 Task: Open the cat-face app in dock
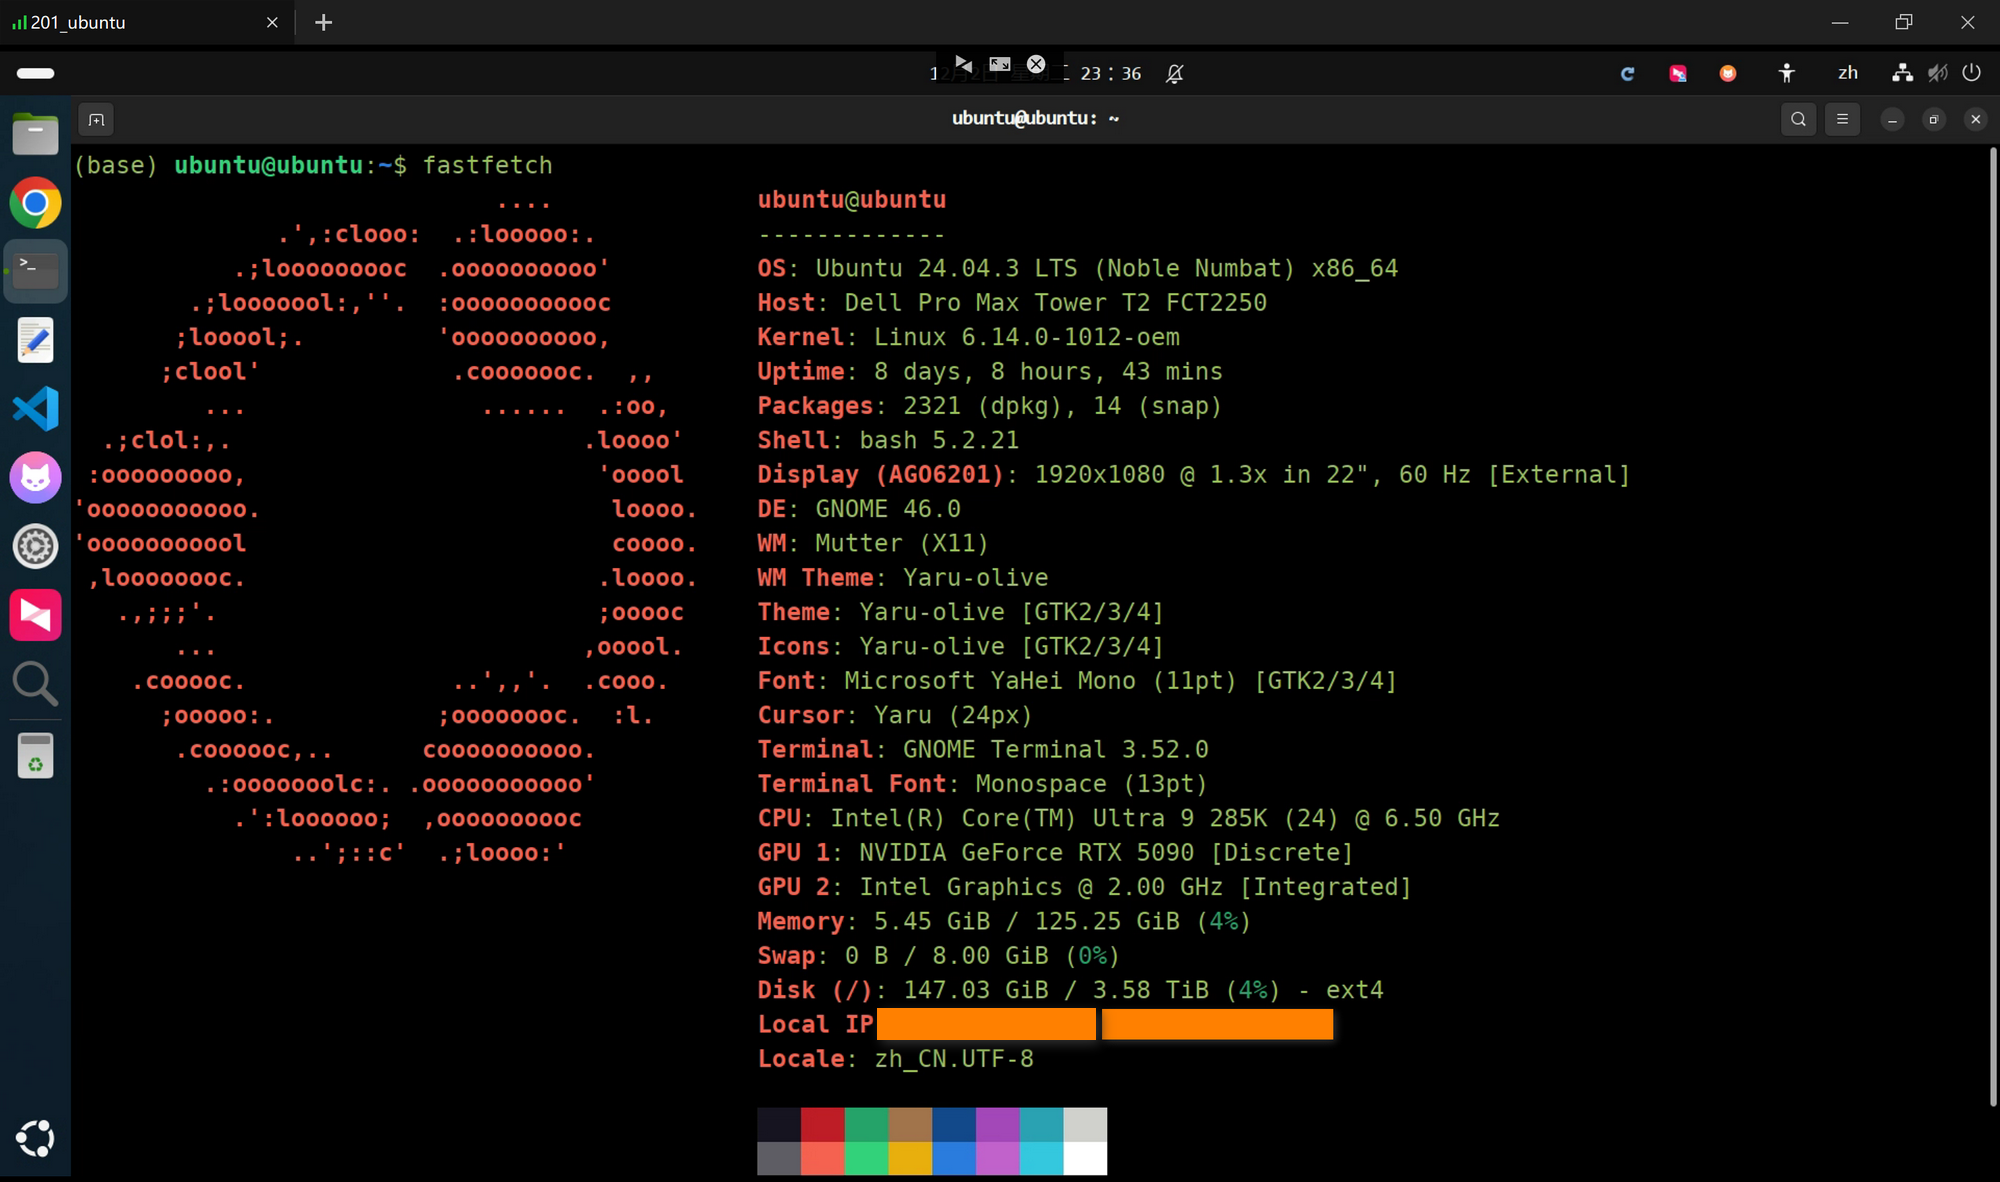(35, 478)
